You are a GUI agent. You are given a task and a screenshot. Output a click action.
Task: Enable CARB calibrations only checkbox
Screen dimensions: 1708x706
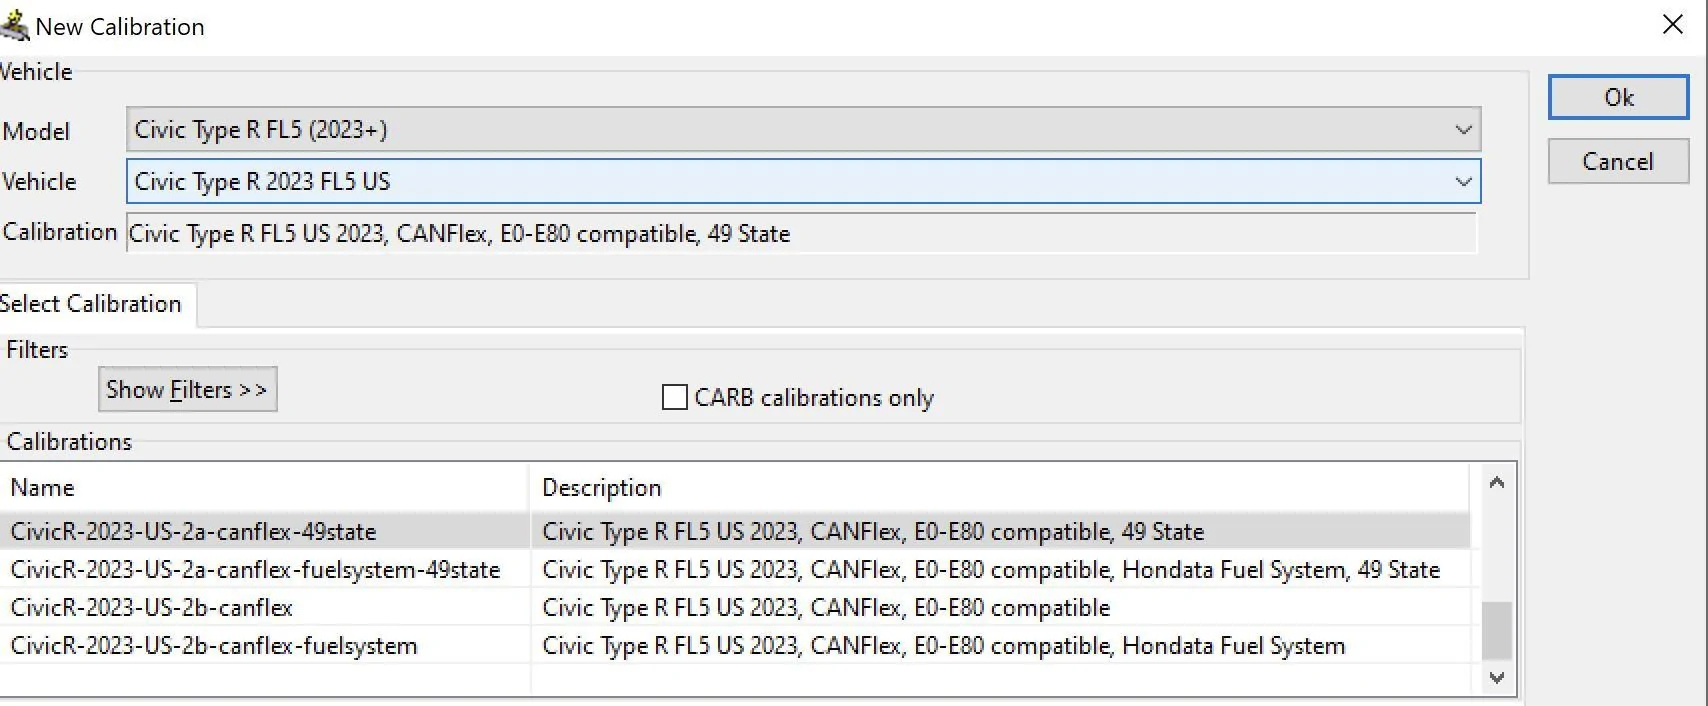675,398
